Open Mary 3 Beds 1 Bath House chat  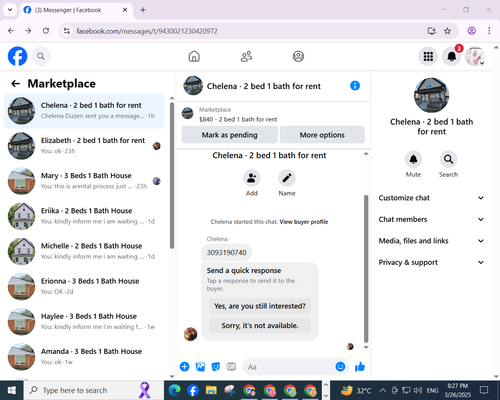pos(84,181)
